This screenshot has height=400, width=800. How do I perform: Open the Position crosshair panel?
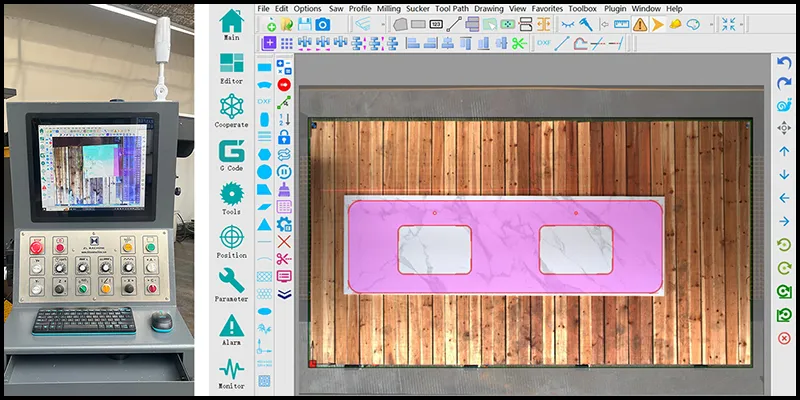pyautogui.click(x=231, y=239)
